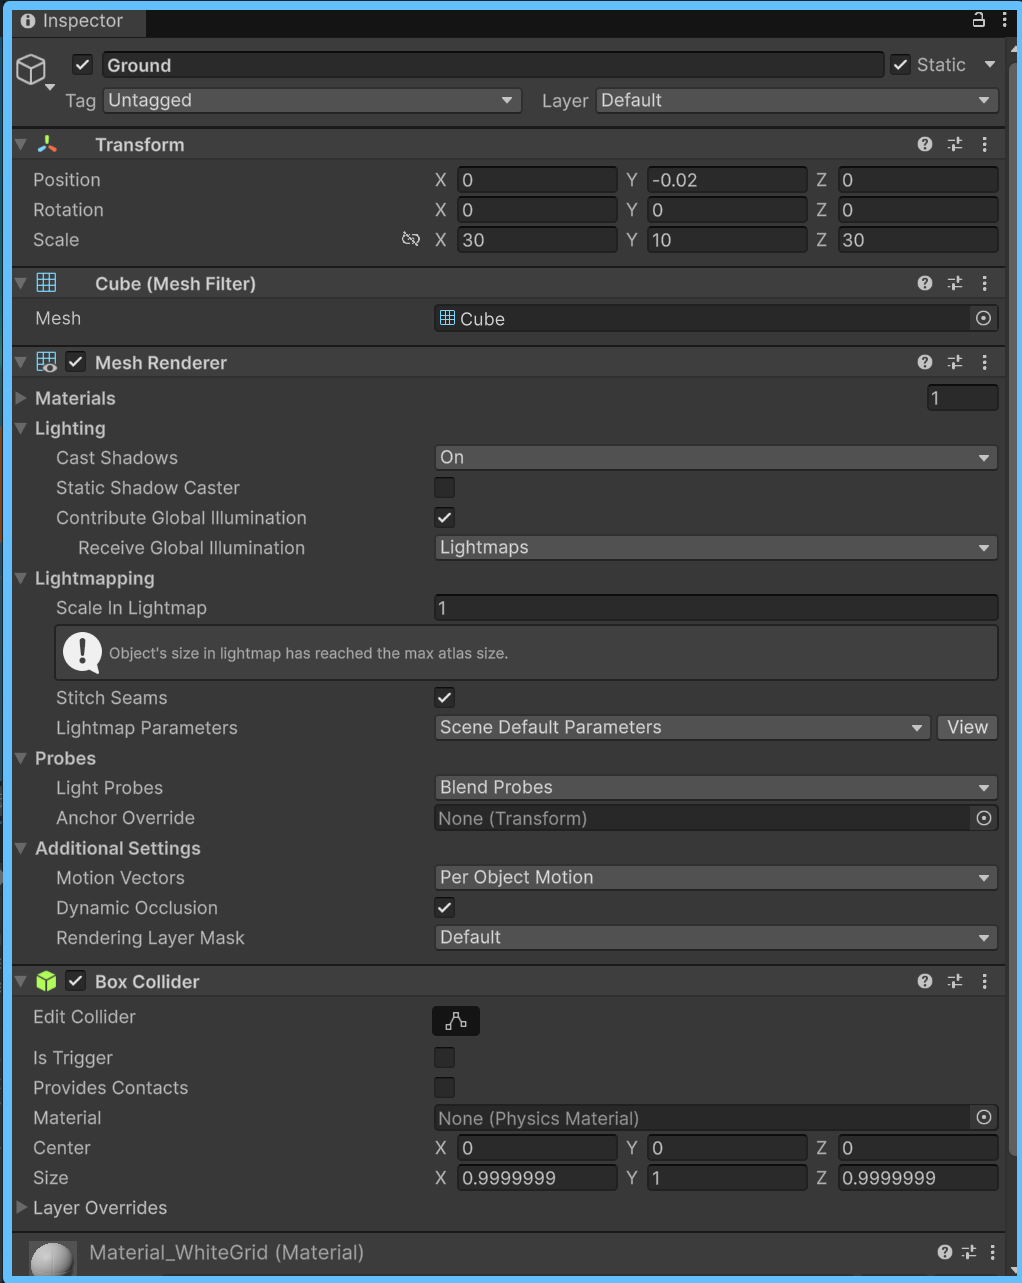
Task: Open the Physics Material object picker
Action: coord(984,1118)
